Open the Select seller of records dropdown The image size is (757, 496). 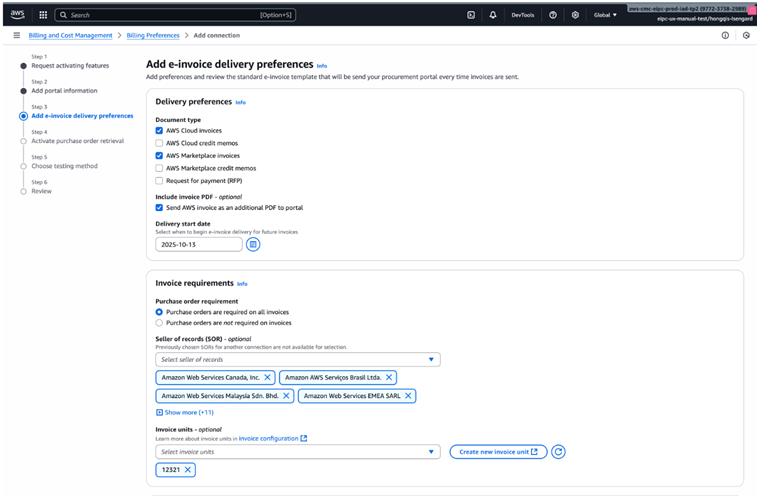(297, 360)
